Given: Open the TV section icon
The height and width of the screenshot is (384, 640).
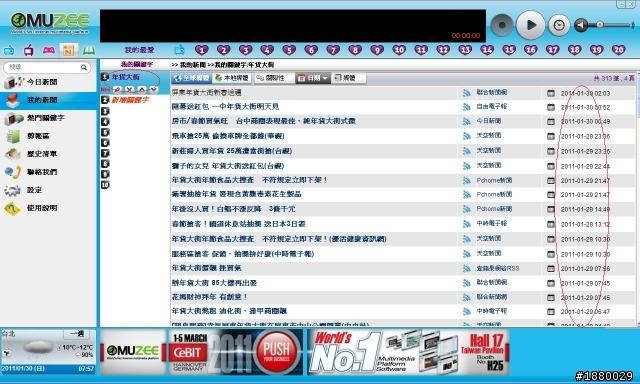Looking at the screenshot, I should point(29,51).
